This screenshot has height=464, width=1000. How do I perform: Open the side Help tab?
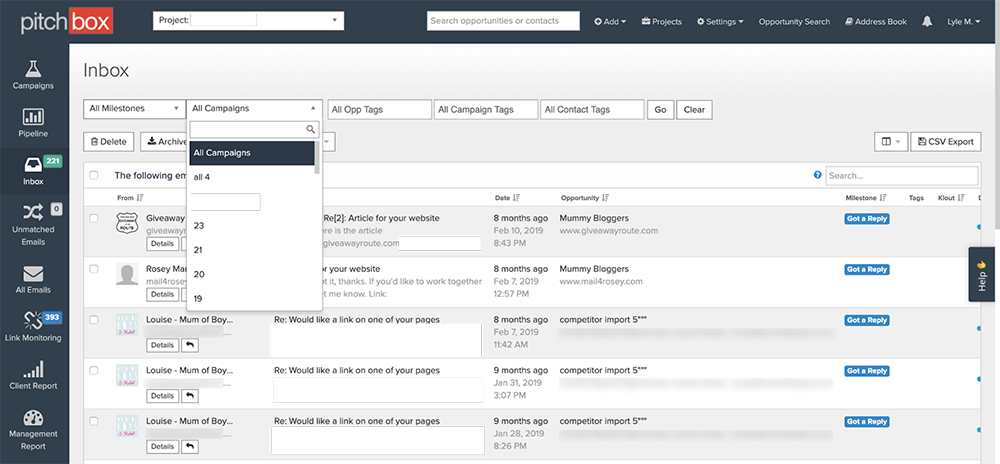click(x=984, y=274)
